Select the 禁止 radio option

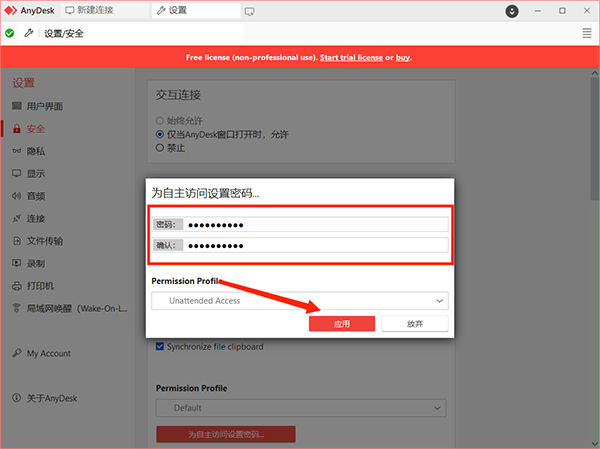pos(160,148)
